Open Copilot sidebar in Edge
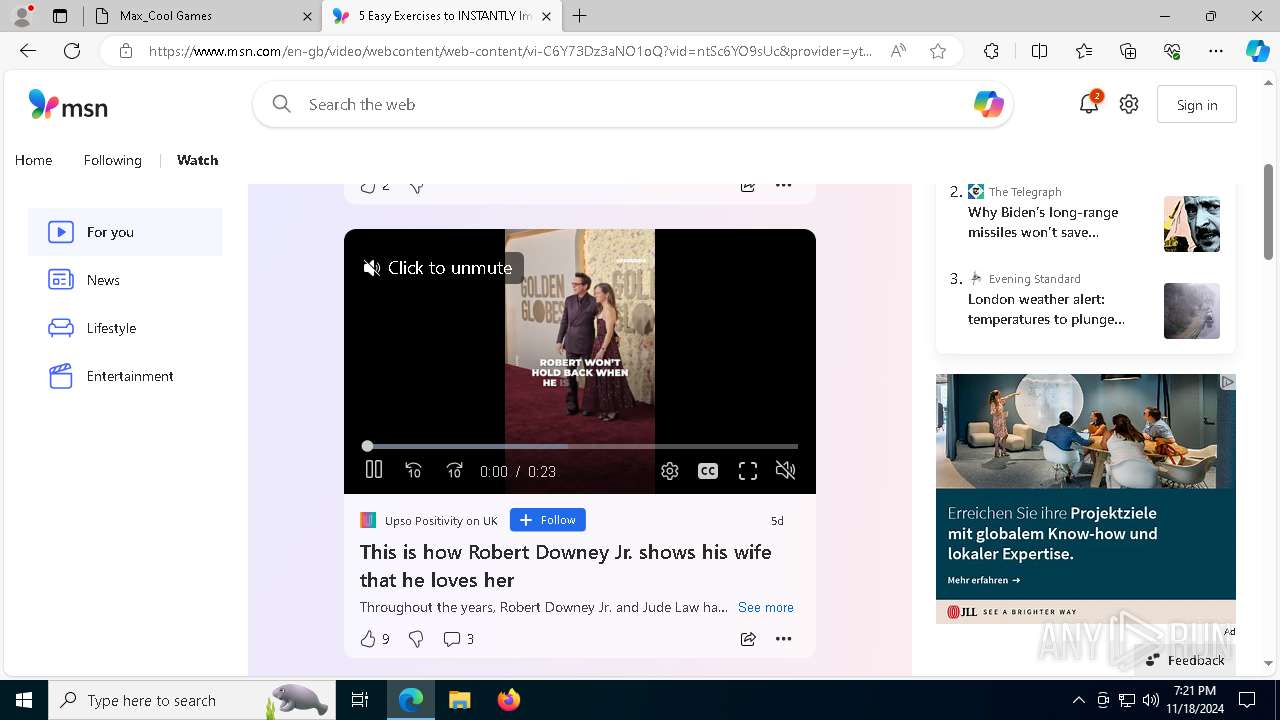This screenshot has width=1280, height=720. coord(1257,51)
